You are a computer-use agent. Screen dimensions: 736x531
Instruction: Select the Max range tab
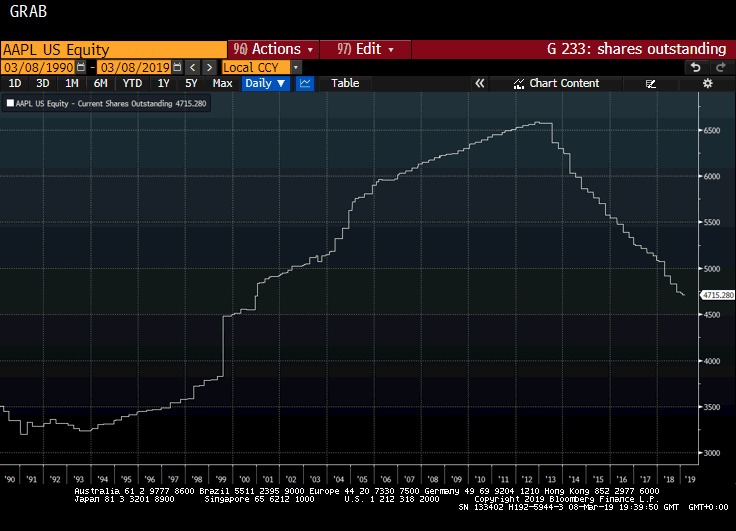click(x=222, y=84)
